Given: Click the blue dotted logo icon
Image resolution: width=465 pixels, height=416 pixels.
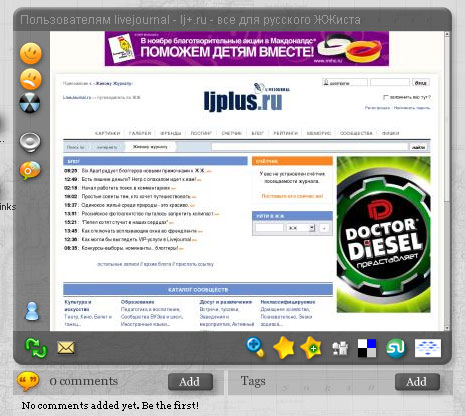Looking at the screenshot, I should click(x=428, y=348).
